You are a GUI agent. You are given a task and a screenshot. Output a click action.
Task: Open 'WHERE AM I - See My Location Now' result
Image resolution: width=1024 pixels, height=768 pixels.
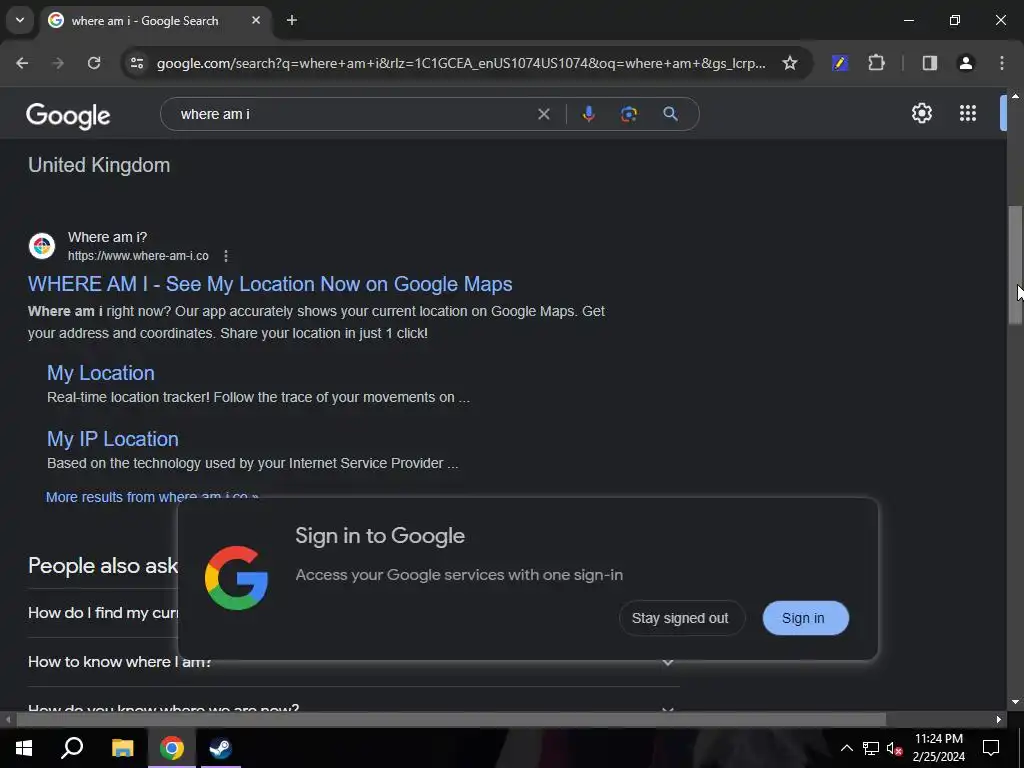(x=270, y=284)
